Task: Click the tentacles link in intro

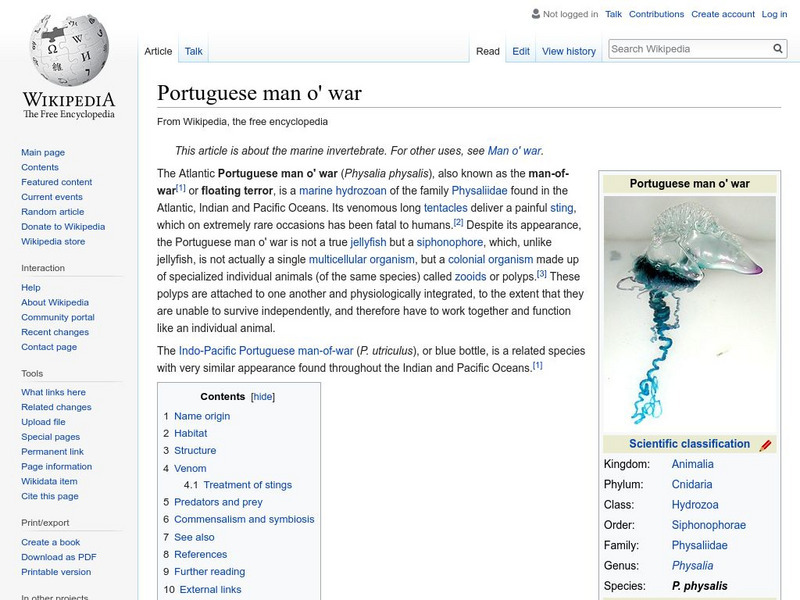Action: [x=445, y=208]
